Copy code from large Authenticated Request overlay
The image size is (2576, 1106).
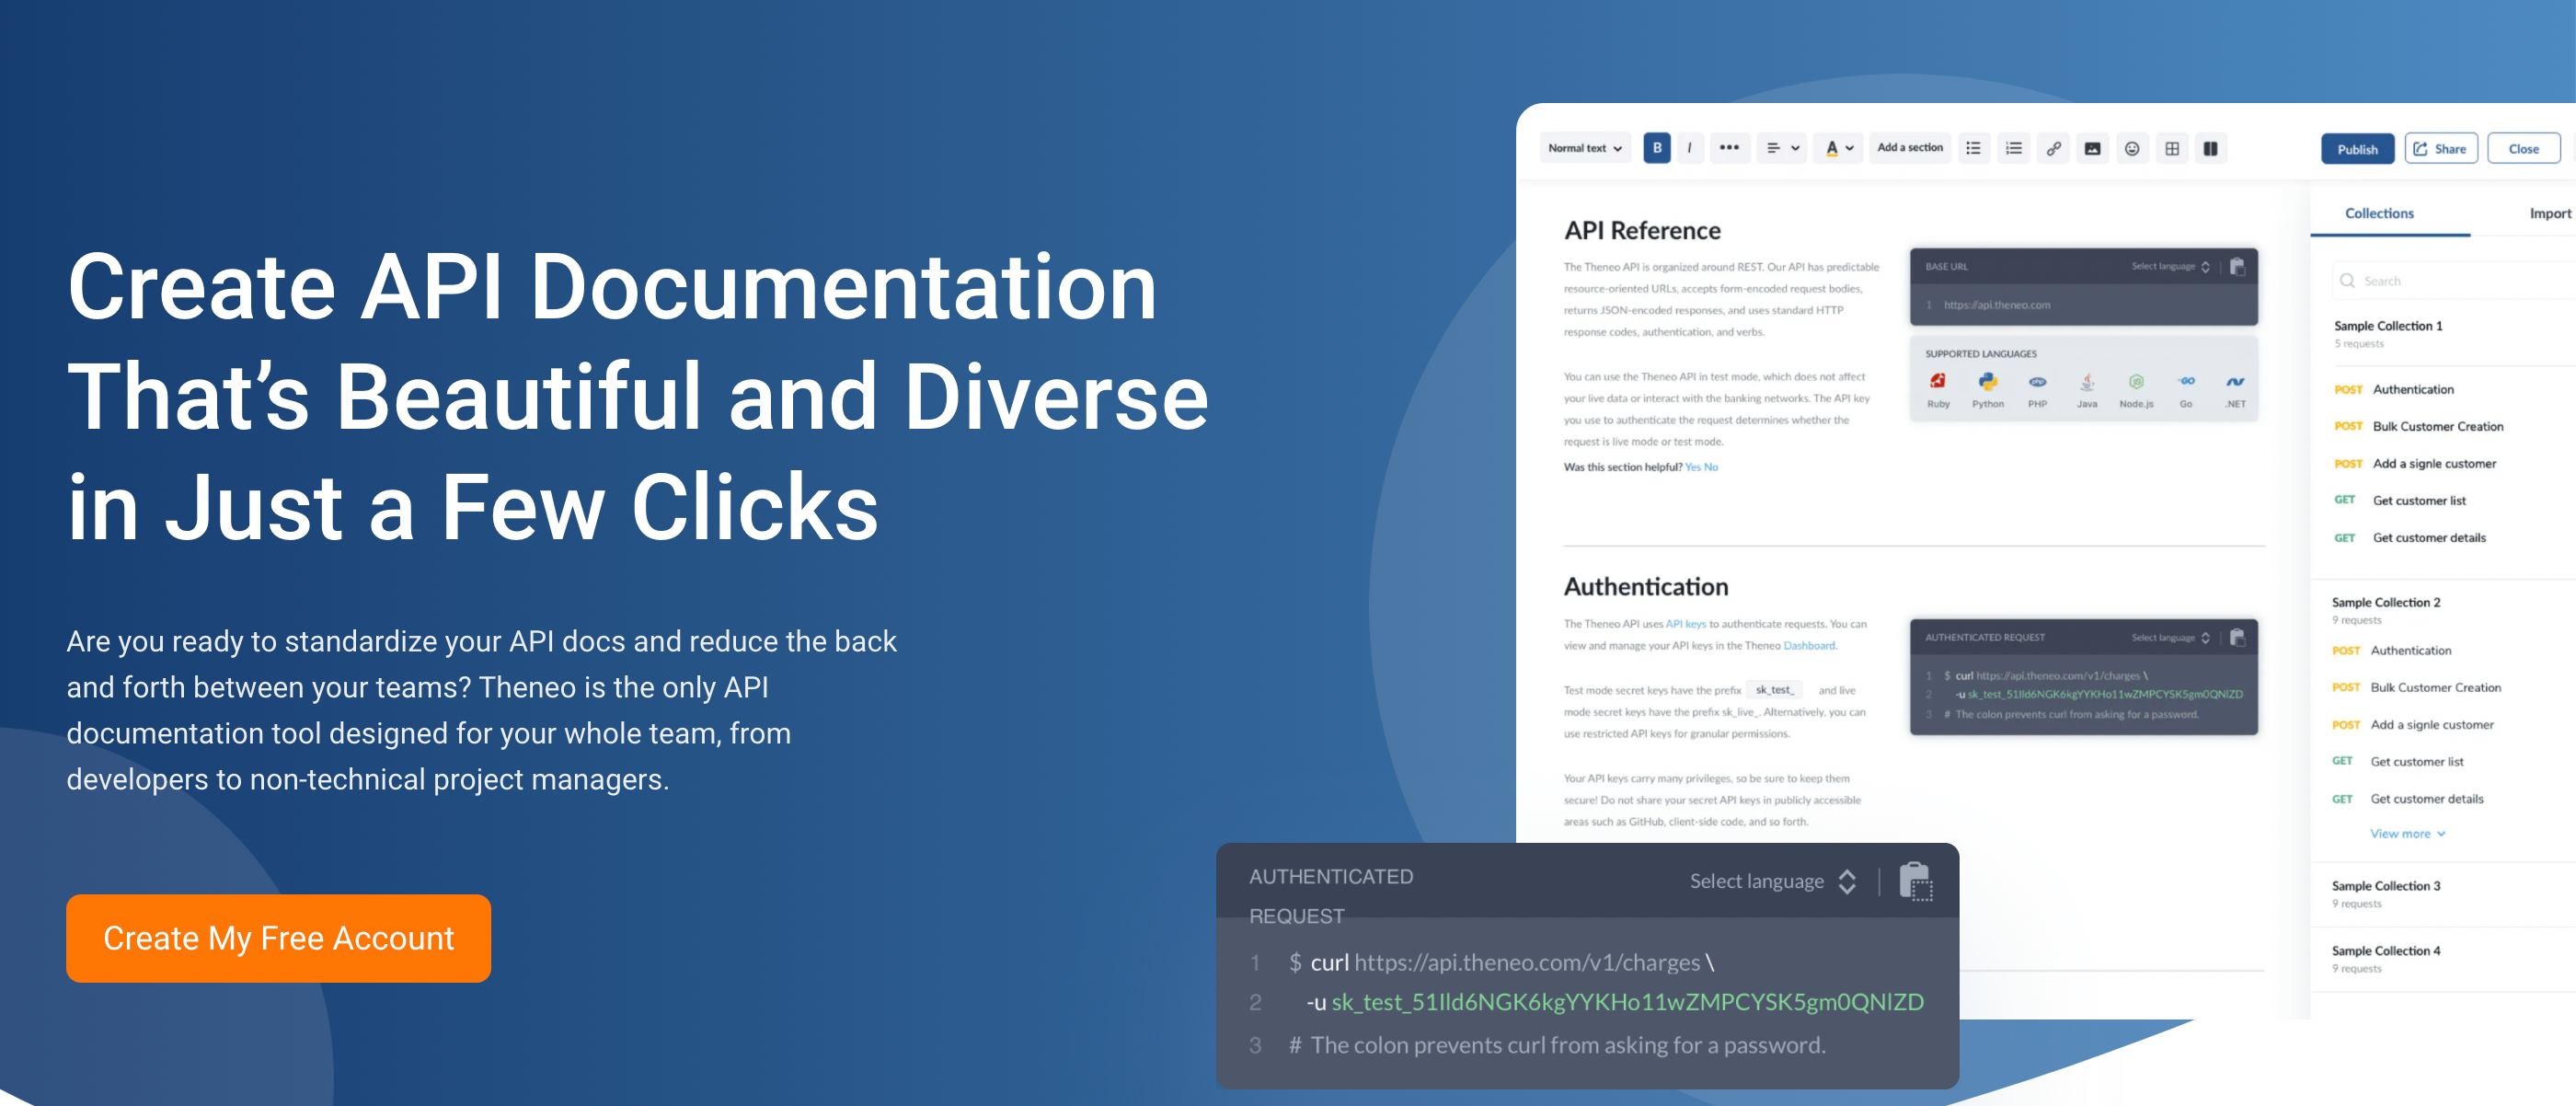pyautogui.click(x=1915, y=881)
